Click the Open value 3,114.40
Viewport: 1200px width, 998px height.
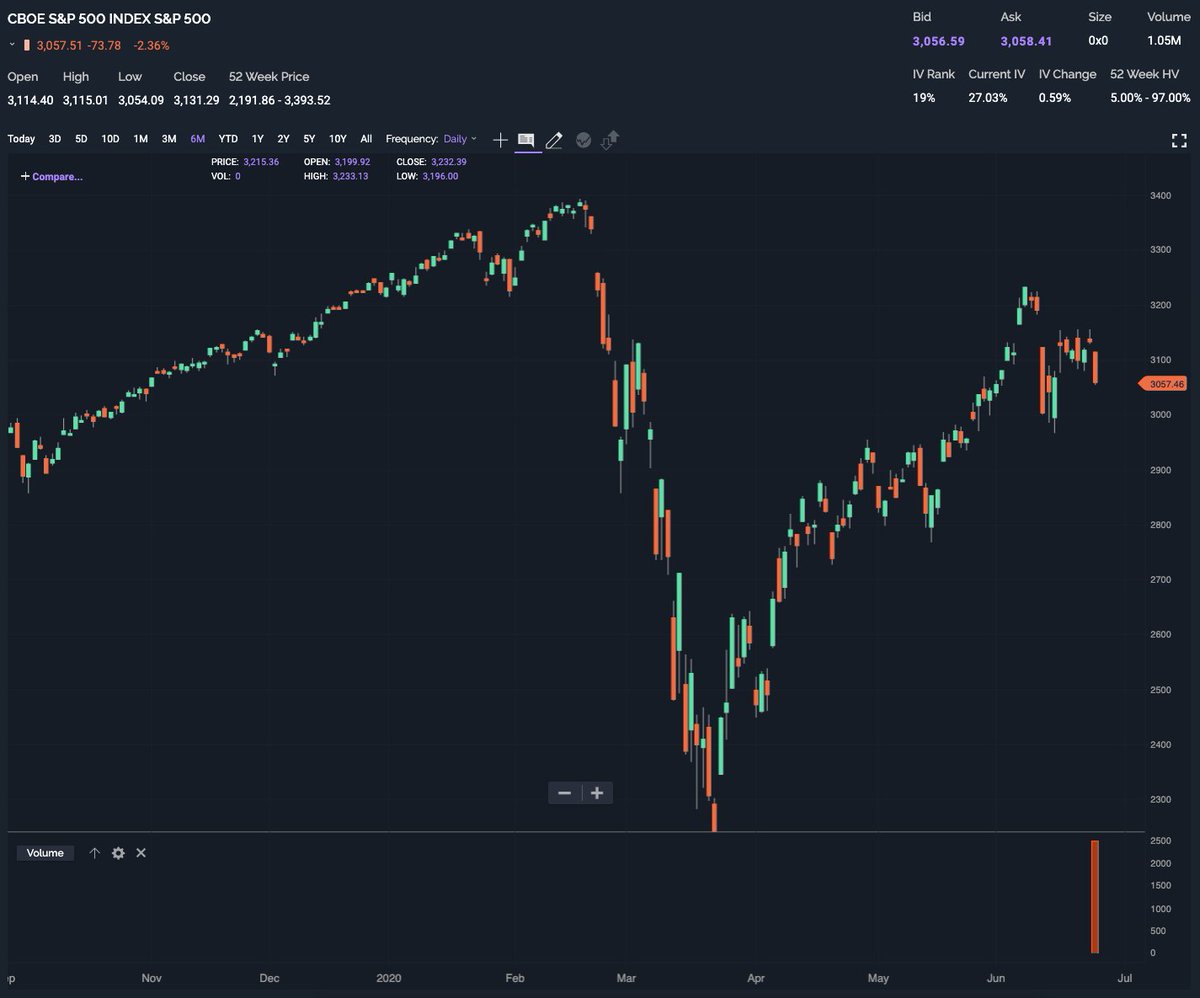point(30,100)
